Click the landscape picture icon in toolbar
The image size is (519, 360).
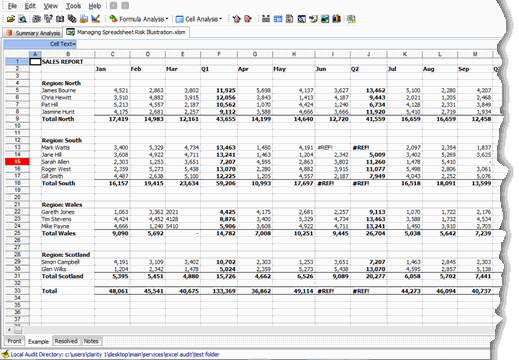click(x=325, y=19)
